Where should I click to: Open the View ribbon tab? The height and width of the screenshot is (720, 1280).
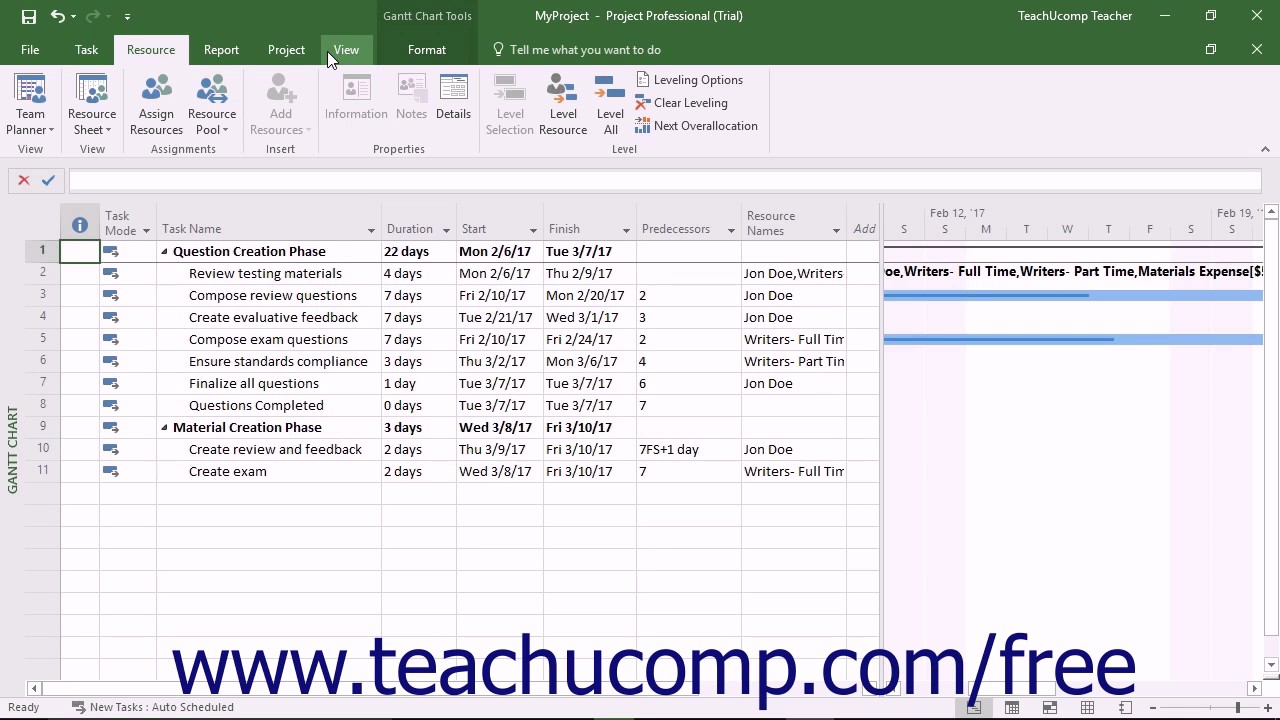[346, 50]
